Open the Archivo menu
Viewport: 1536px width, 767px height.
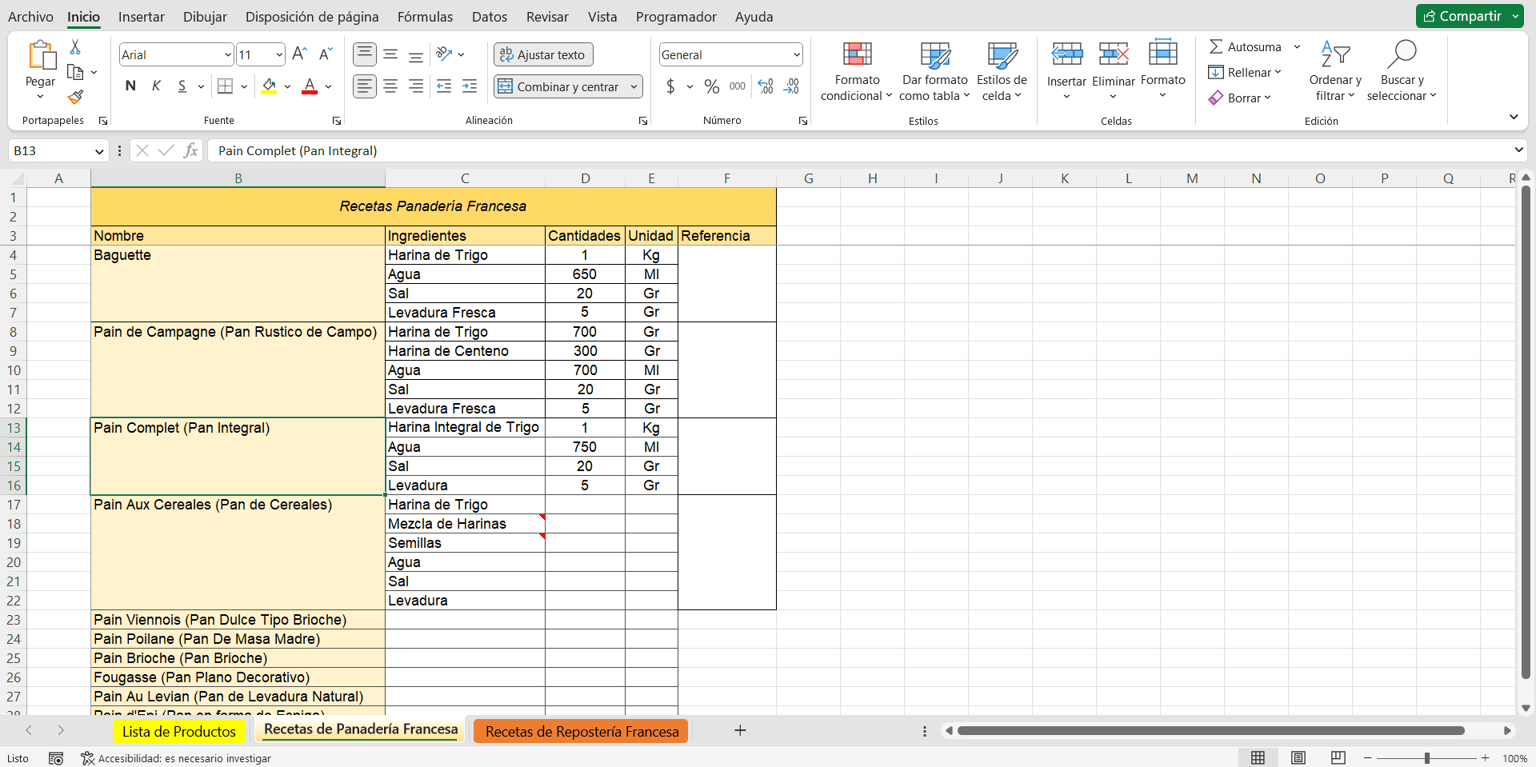(31, 17)
